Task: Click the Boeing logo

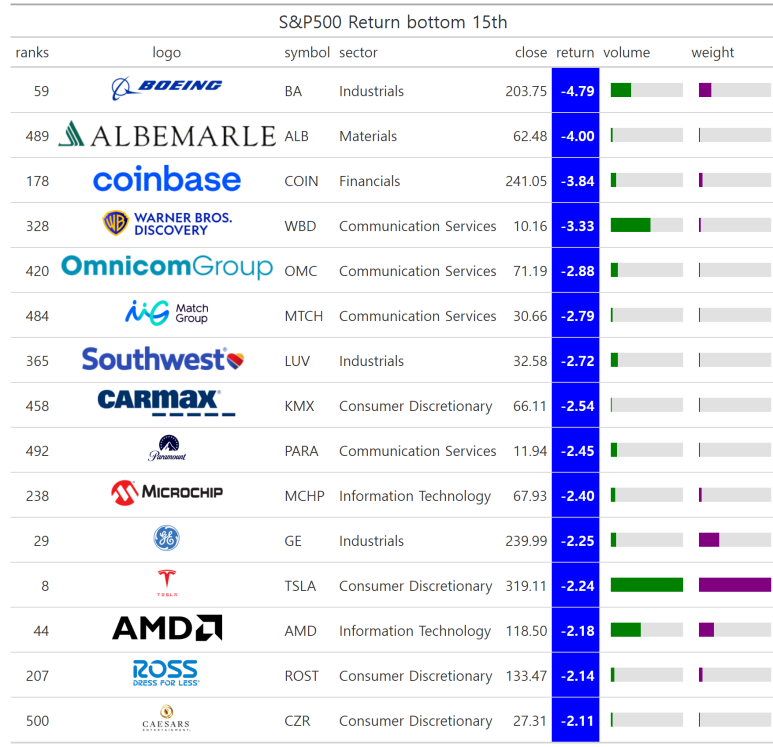Action: pos(167,88)
